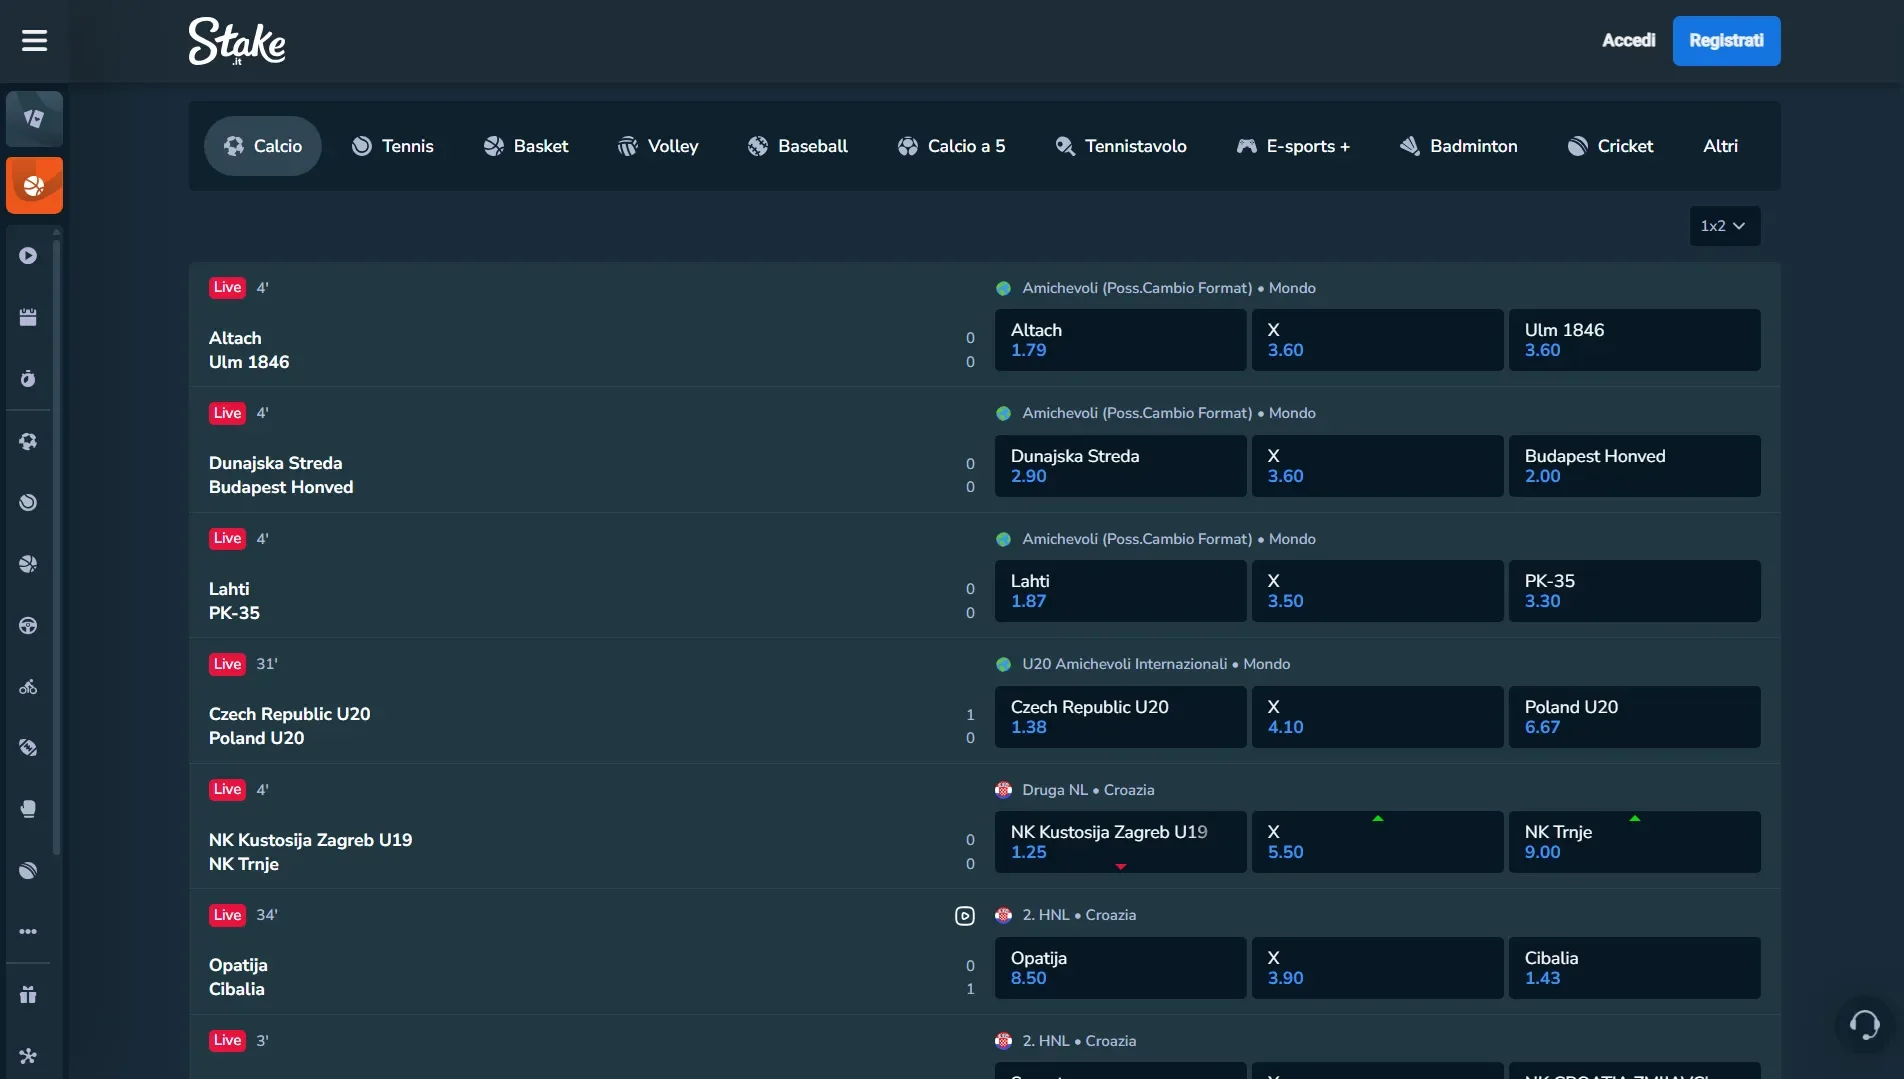1904x1079 pixels.
Task: Open the calendar schedule icon
Action: click(x=28, y=317)
